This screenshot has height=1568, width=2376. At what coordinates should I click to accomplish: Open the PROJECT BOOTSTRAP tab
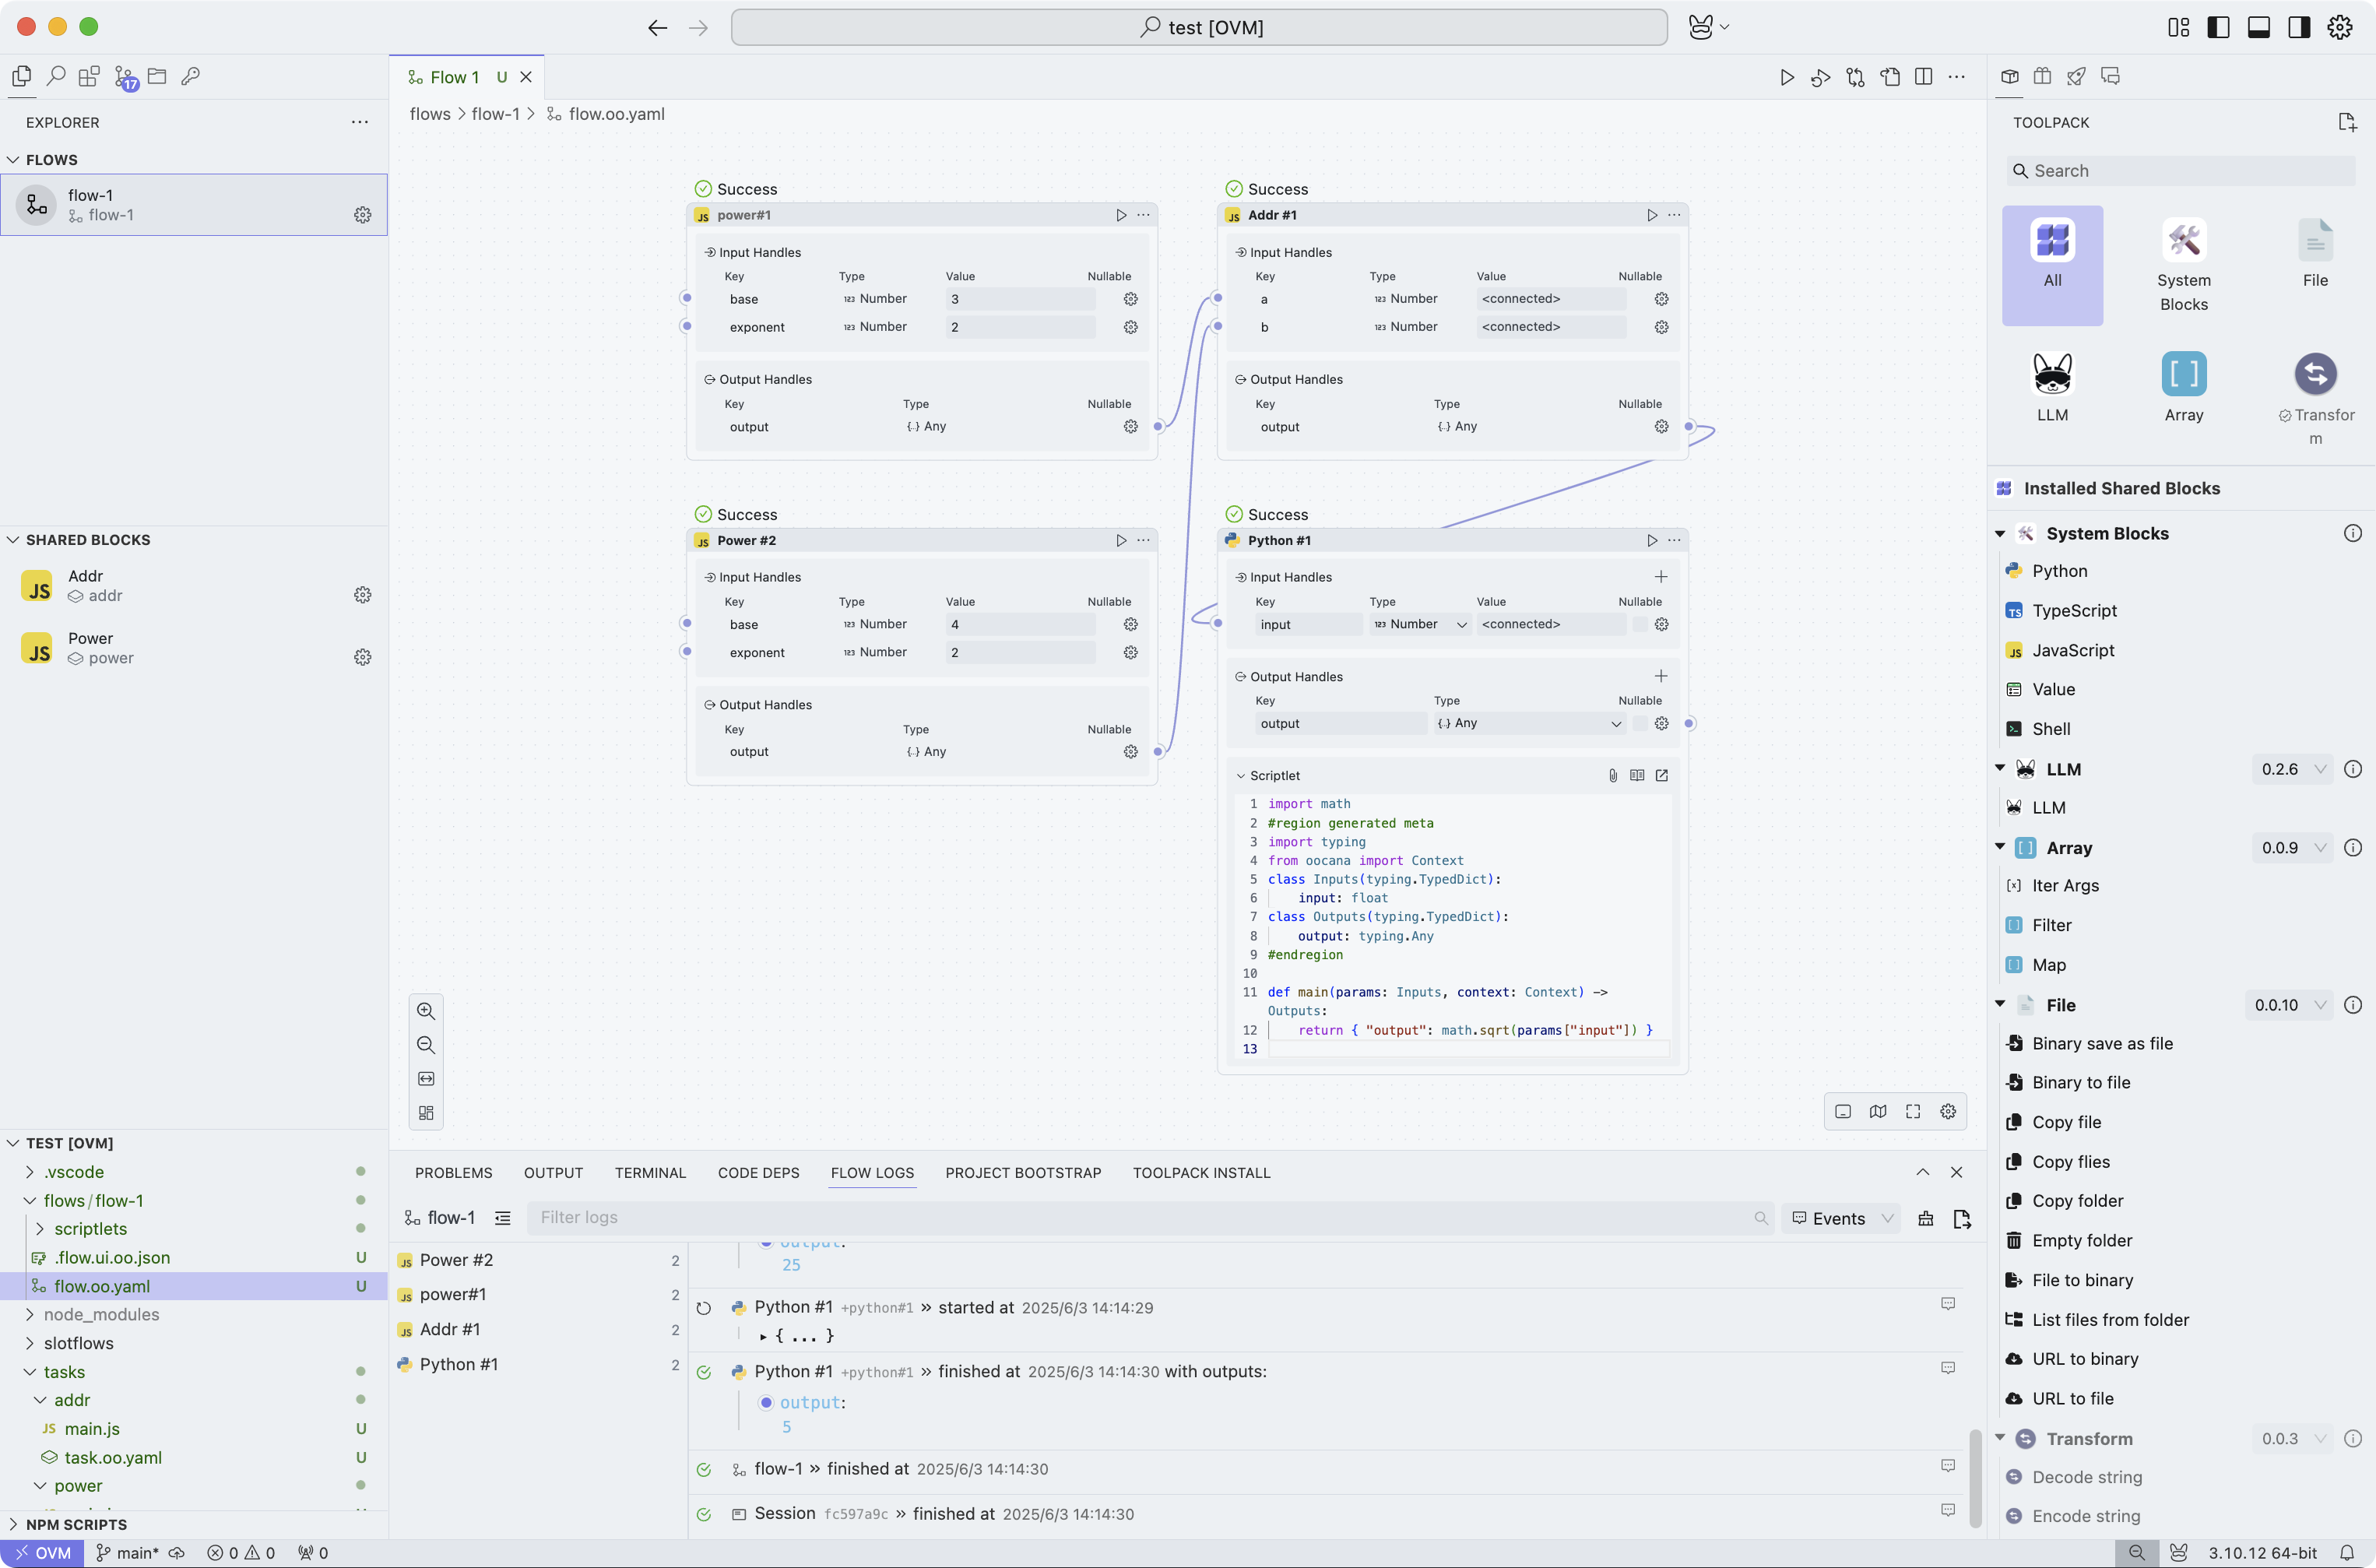point(1022,1173)
